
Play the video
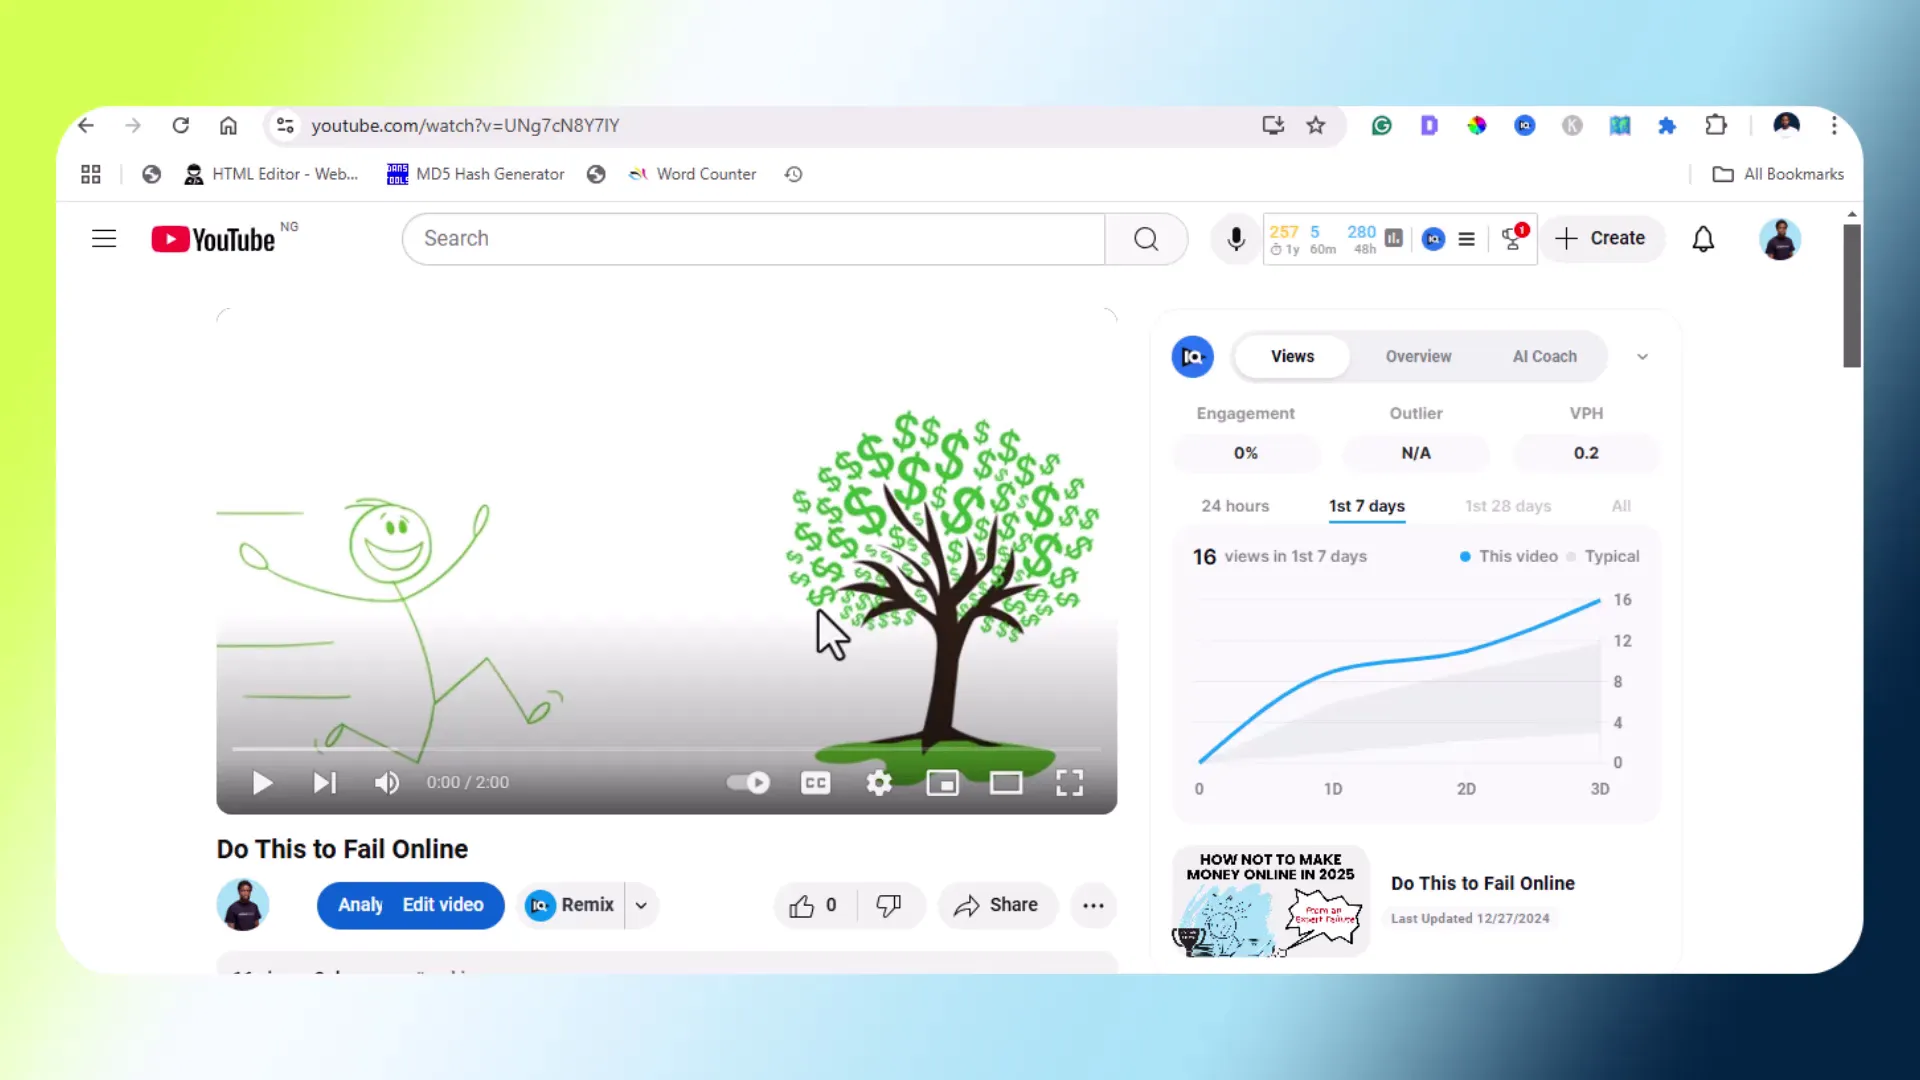[x=262, y=783]
